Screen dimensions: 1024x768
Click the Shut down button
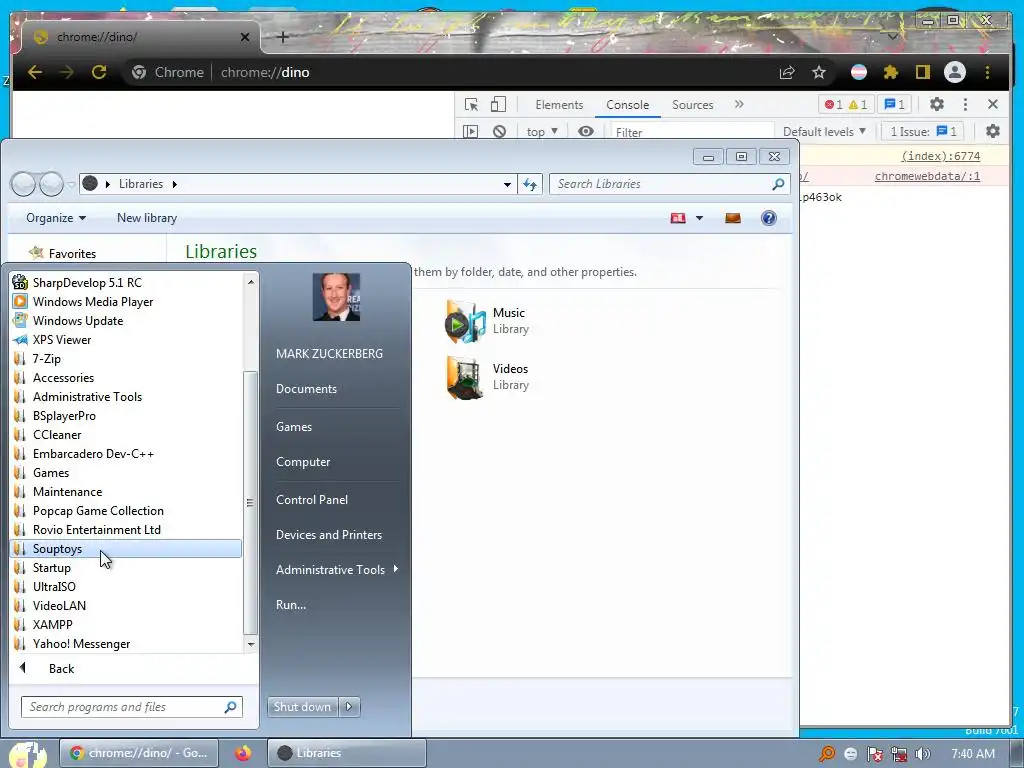click(302, 707)
